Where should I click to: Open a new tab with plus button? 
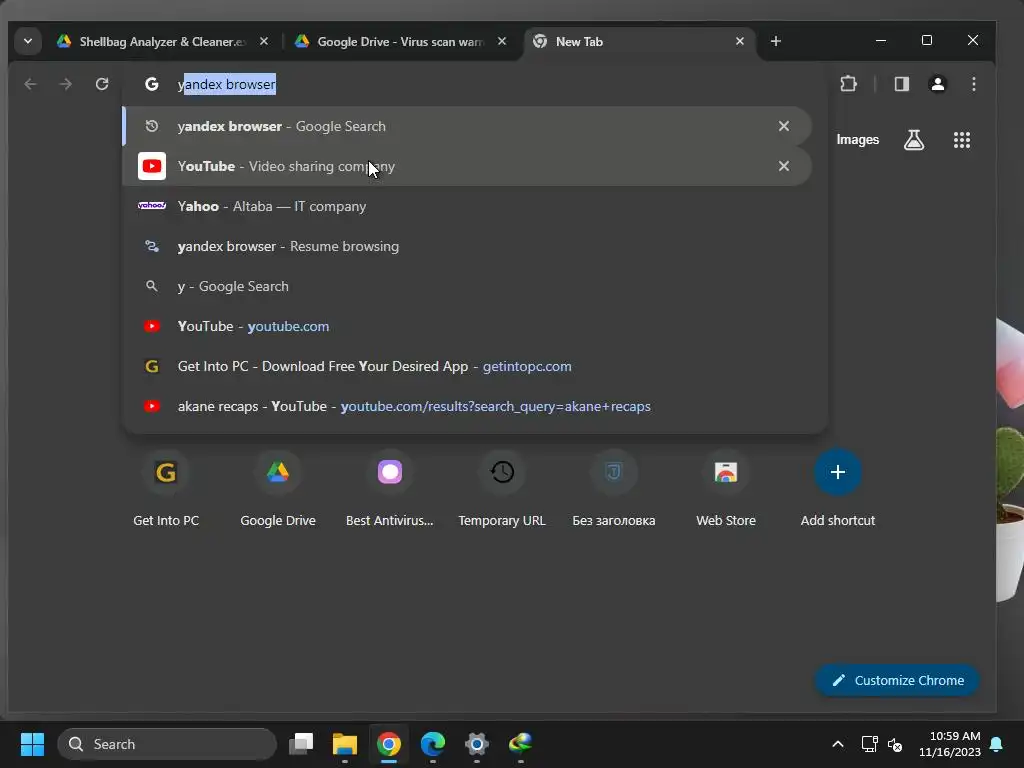[776, 41]
